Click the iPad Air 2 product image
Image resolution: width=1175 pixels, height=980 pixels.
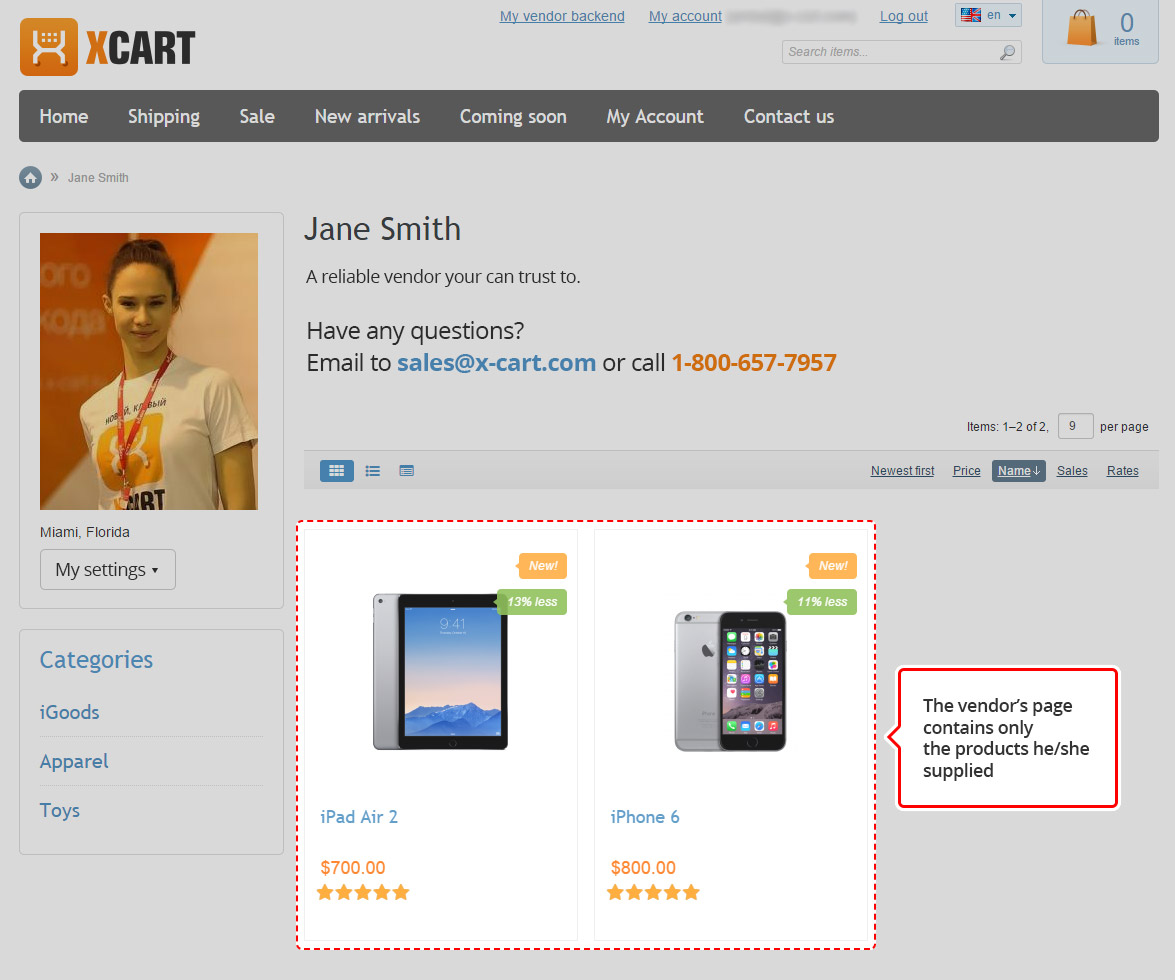441,671
